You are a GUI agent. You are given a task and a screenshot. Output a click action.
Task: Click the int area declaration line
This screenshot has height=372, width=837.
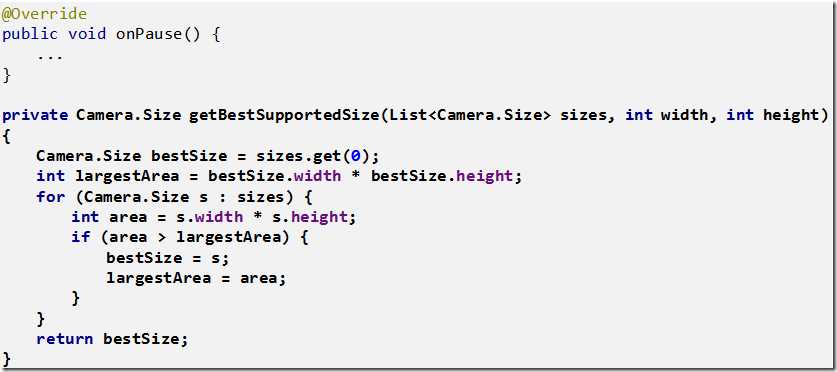(x=214, y=217)
